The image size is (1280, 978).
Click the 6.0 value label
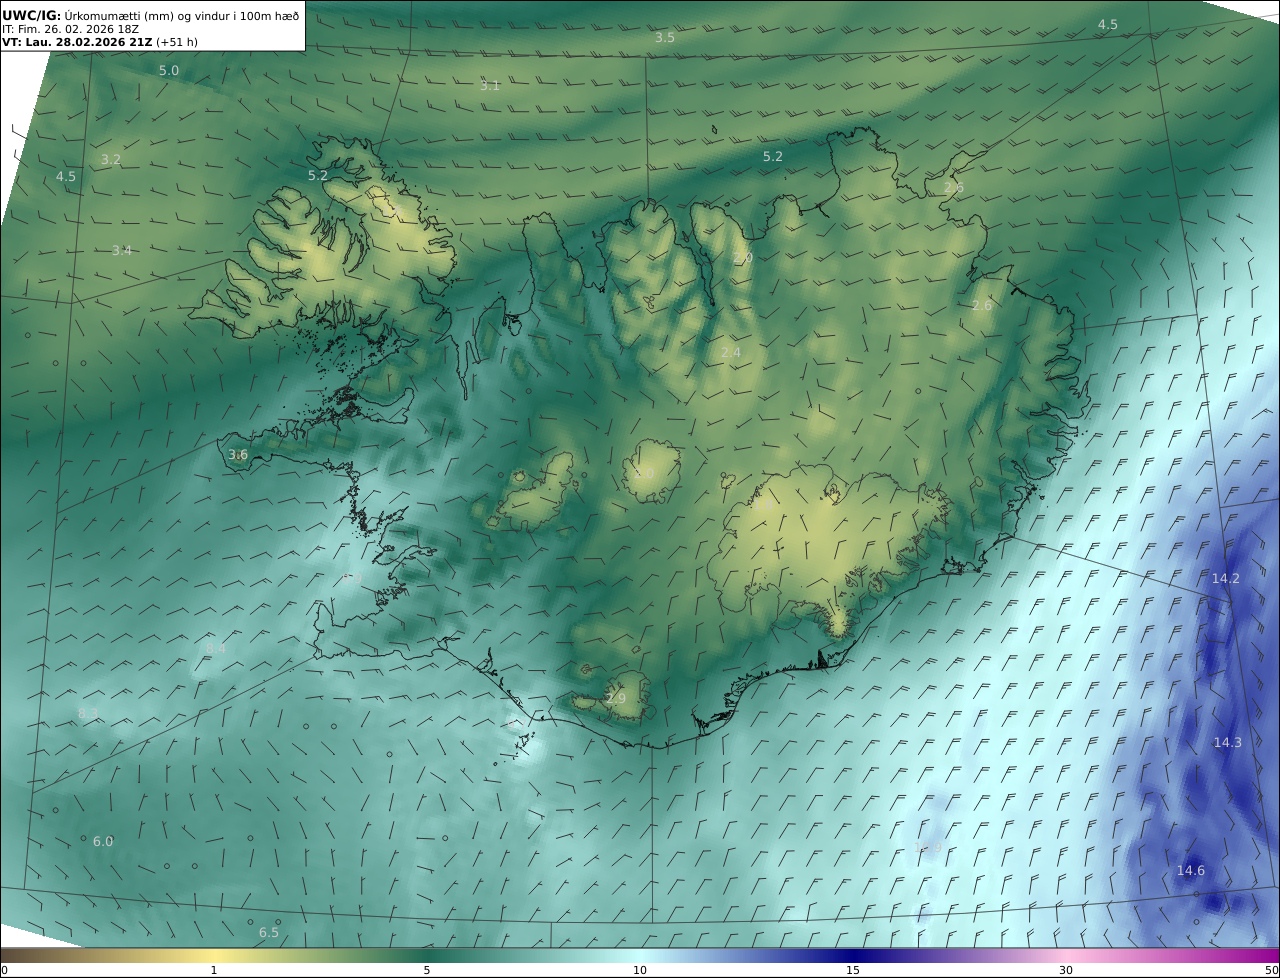click(103, 842)
